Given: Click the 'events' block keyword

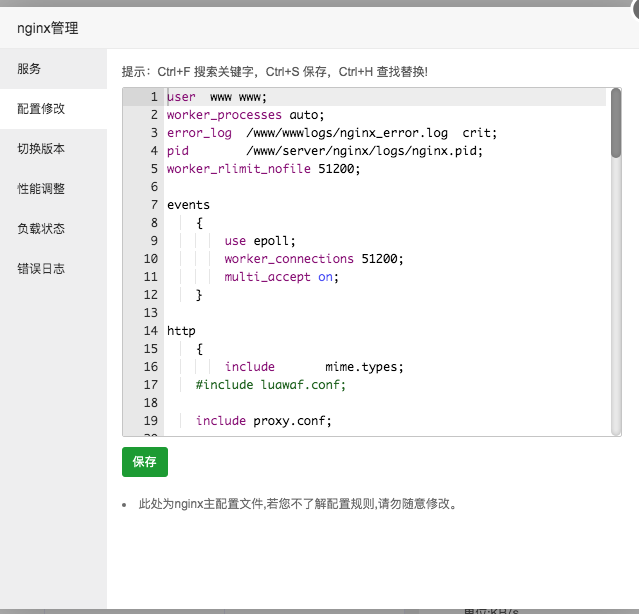Looking at the screenshot, I should (x=188, y=205).
